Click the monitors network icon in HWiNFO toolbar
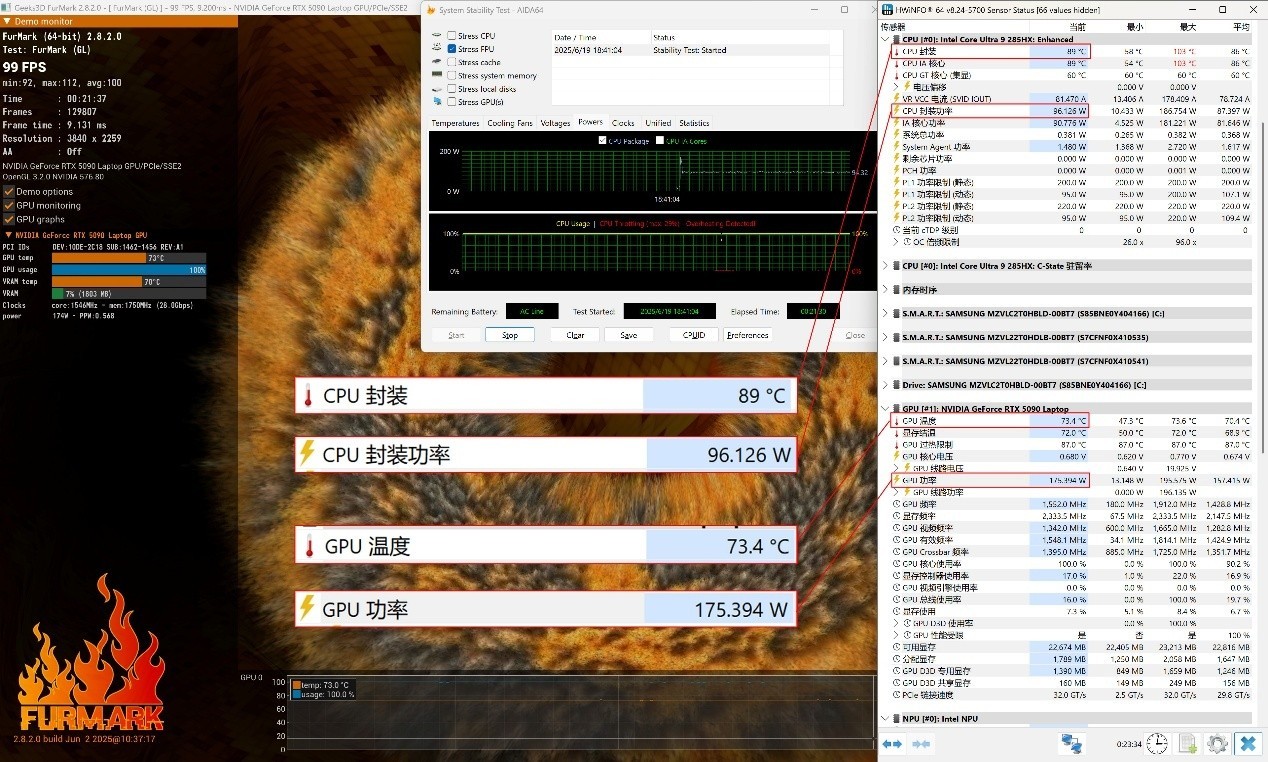Viewport: 1268px width, 762px height. click(1071, 744)
